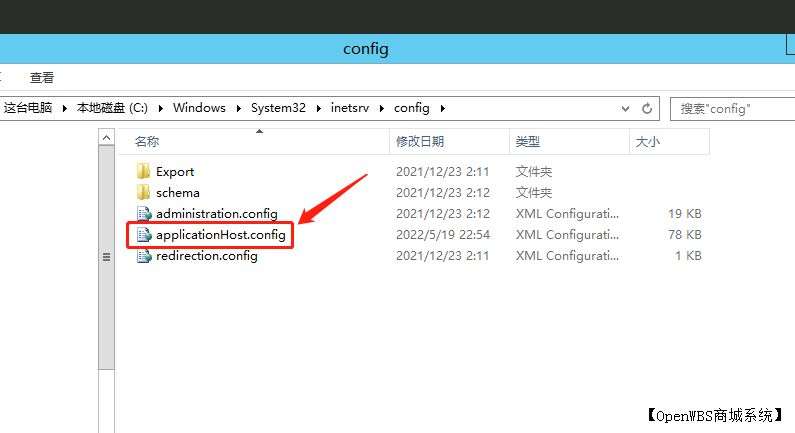This screenshot has height=433, width=795.
Task: Go to 本地磁盘 (C:) in breadcrumb
Action: [112, 108]
